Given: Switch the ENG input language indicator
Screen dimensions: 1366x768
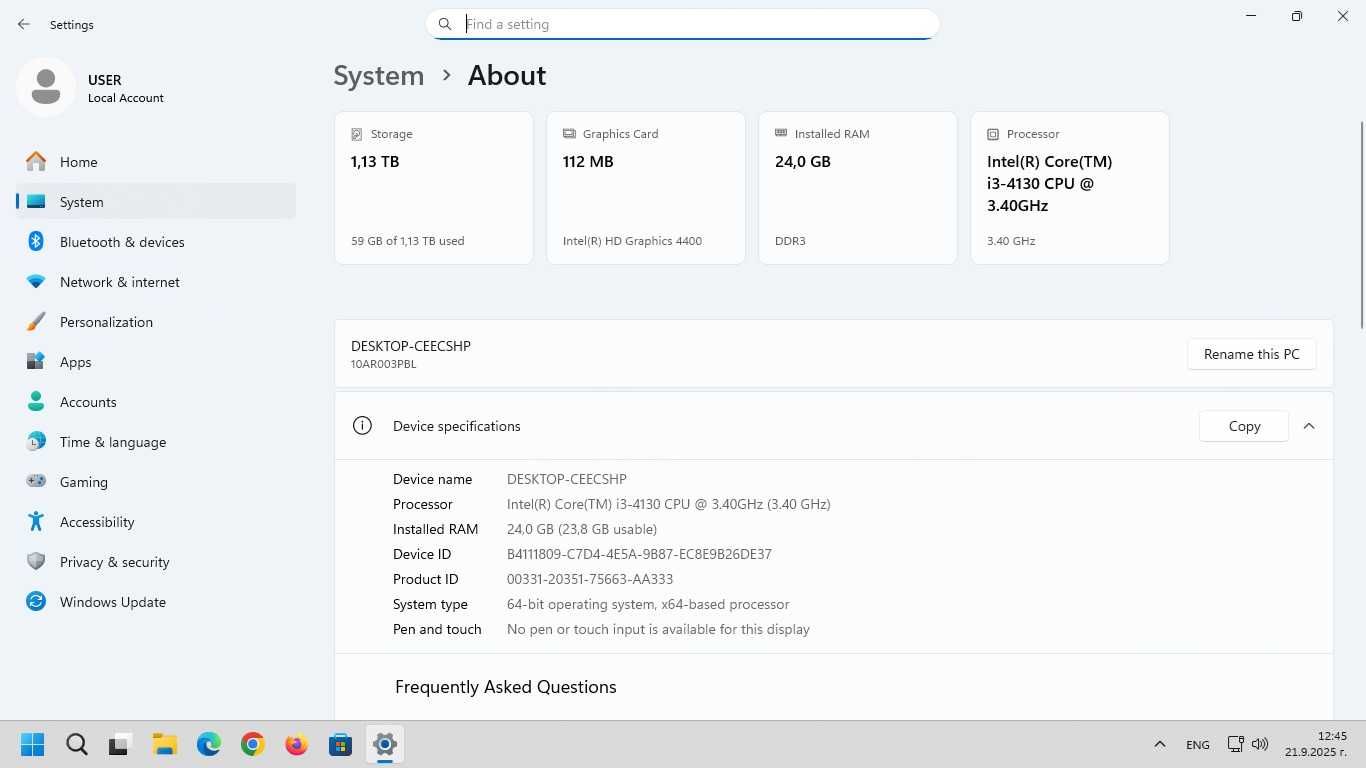Looking at the screenshot, I should coord(1198,744).
